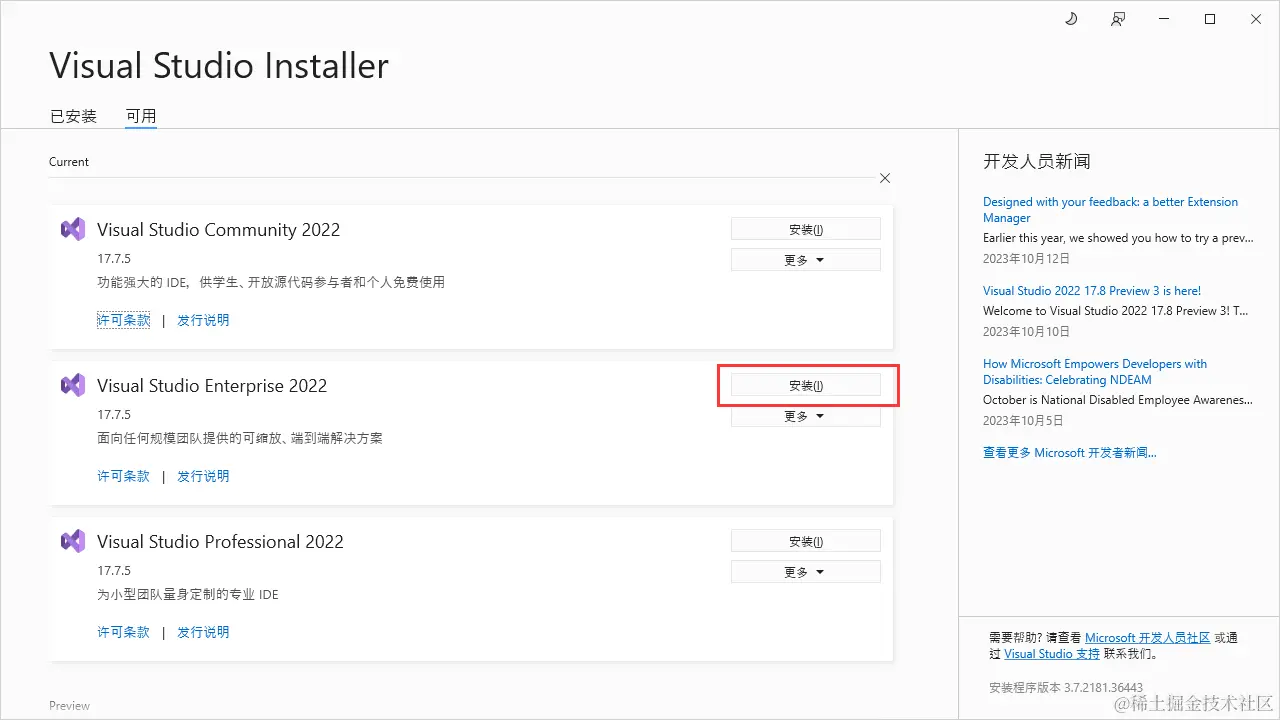Expand 更多 dropdown for Community 2022
This screenshot has width=1280, height=720.
pyautogui.click(x=806, y=260)
